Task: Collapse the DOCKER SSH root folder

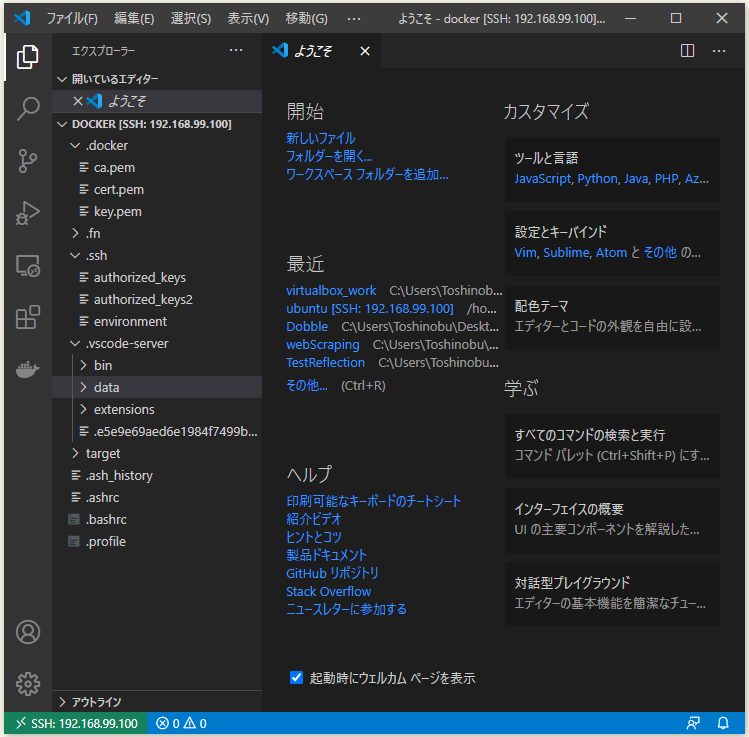Action: [x=62, y=124]
